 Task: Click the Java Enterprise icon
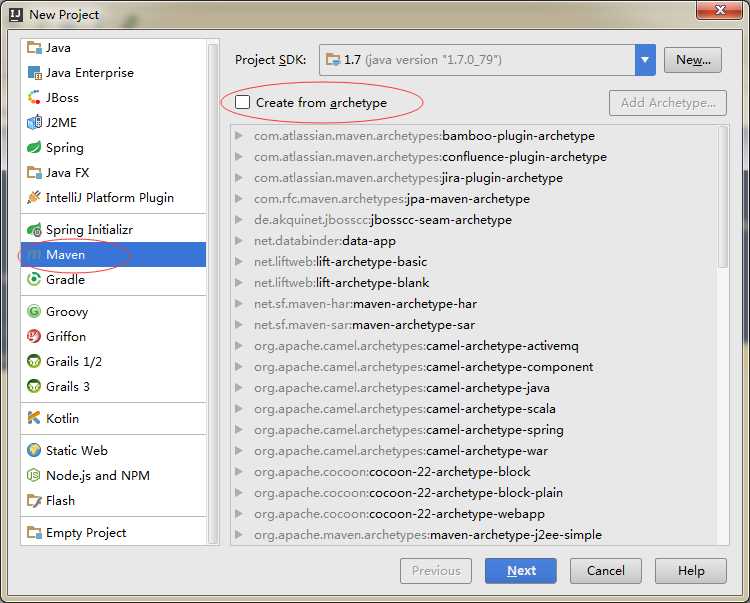coord(34,73)
